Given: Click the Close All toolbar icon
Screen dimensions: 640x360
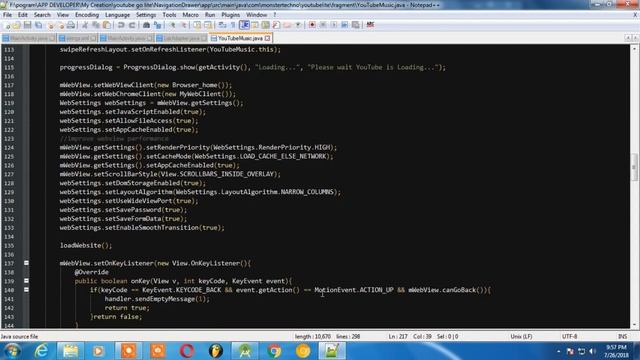Looking at the screenshot, I should (x=60, y=25).
